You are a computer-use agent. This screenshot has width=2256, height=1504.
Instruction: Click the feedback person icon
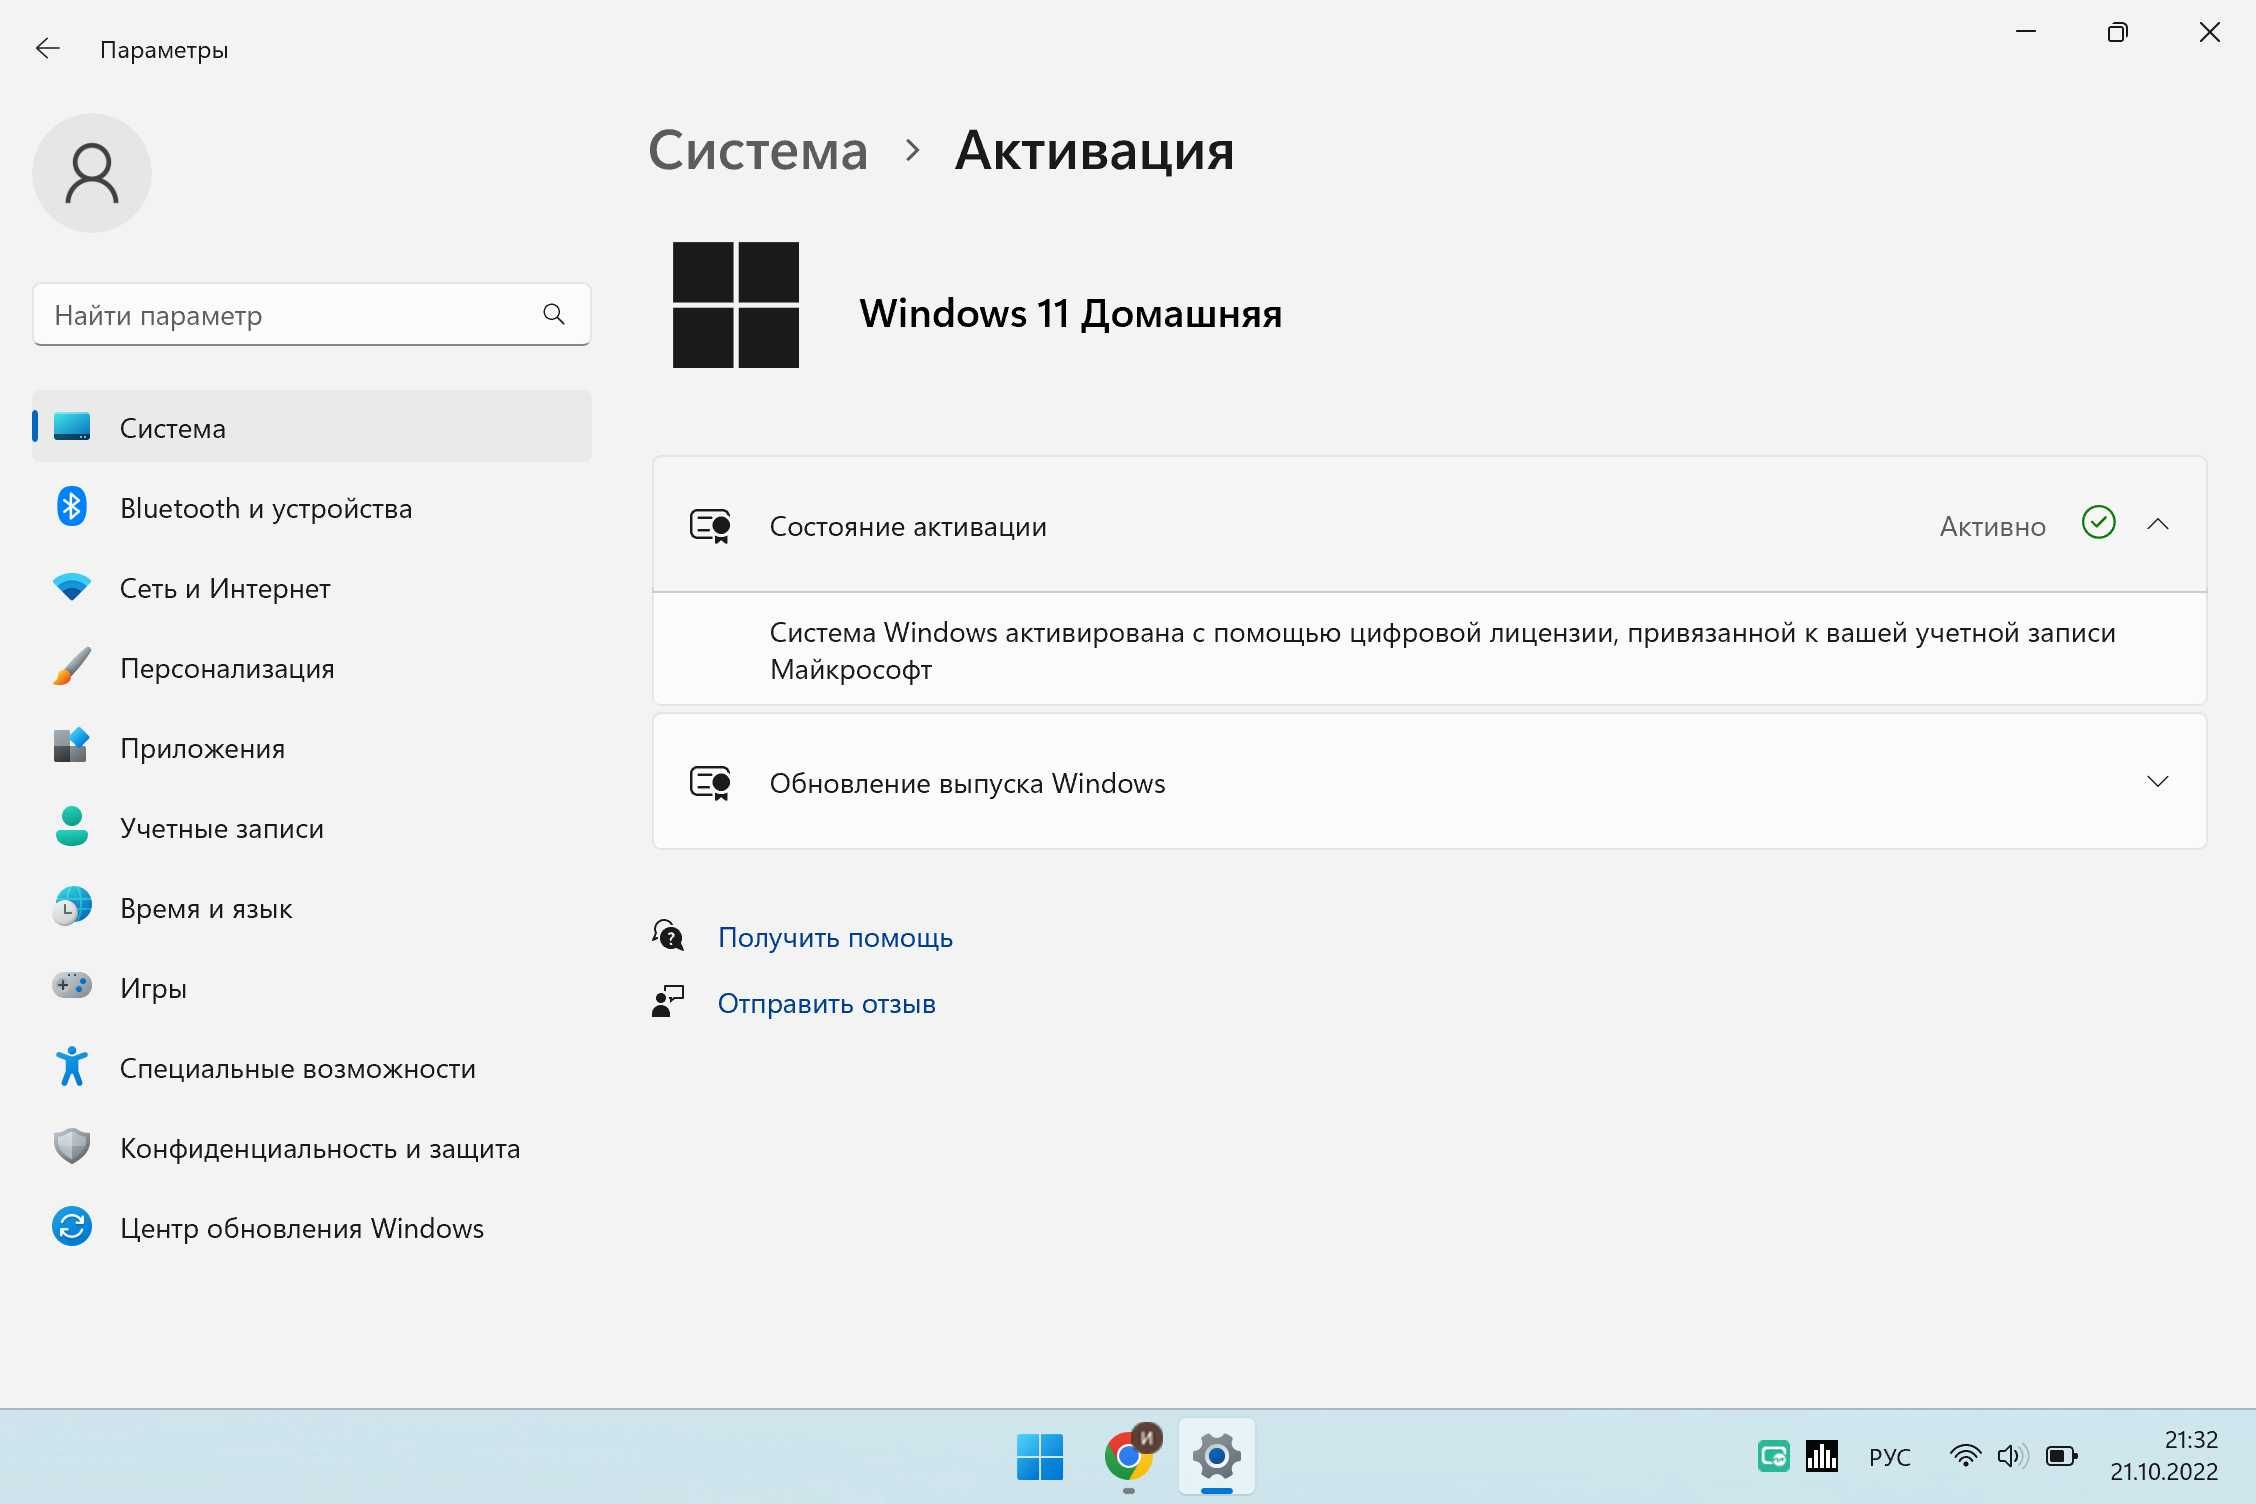(x=668, y=1002)
